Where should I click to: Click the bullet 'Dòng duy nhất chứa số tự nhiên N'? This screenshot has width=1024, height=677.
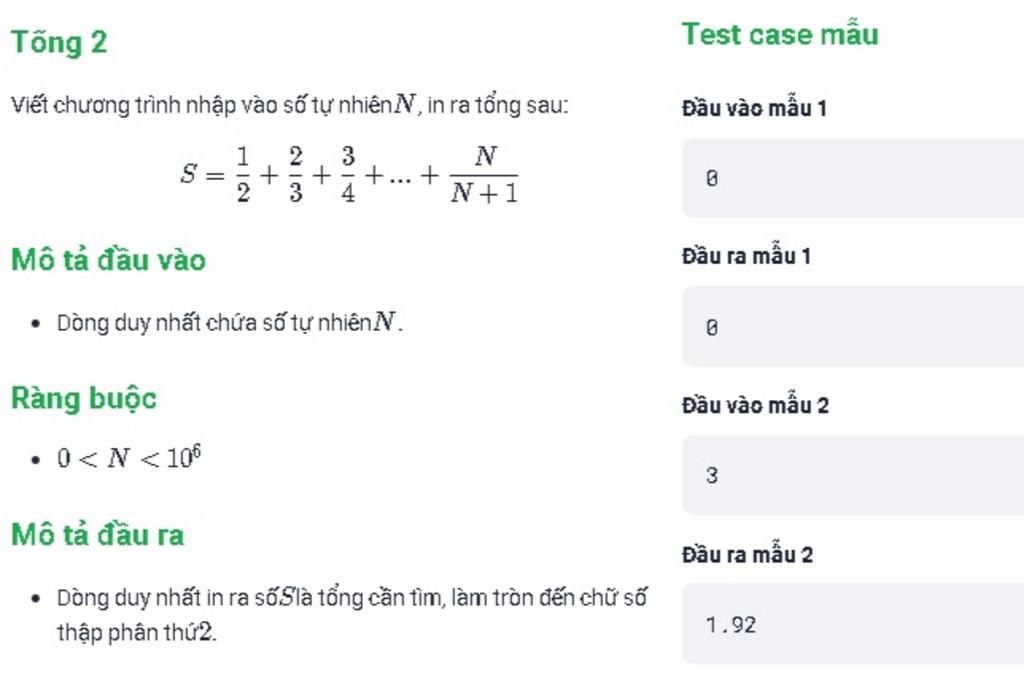tap(230, 322)
